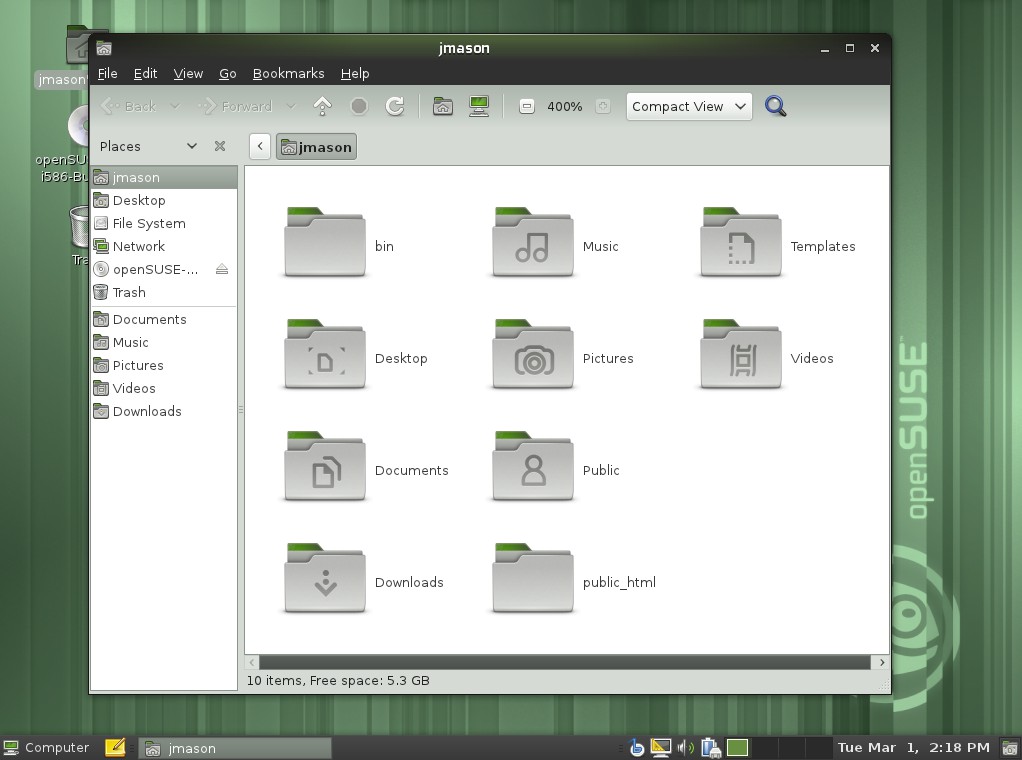Screen dimensions: 1022x760
Task: Zoom out with the minus icon
Action: tap(527, 106)
